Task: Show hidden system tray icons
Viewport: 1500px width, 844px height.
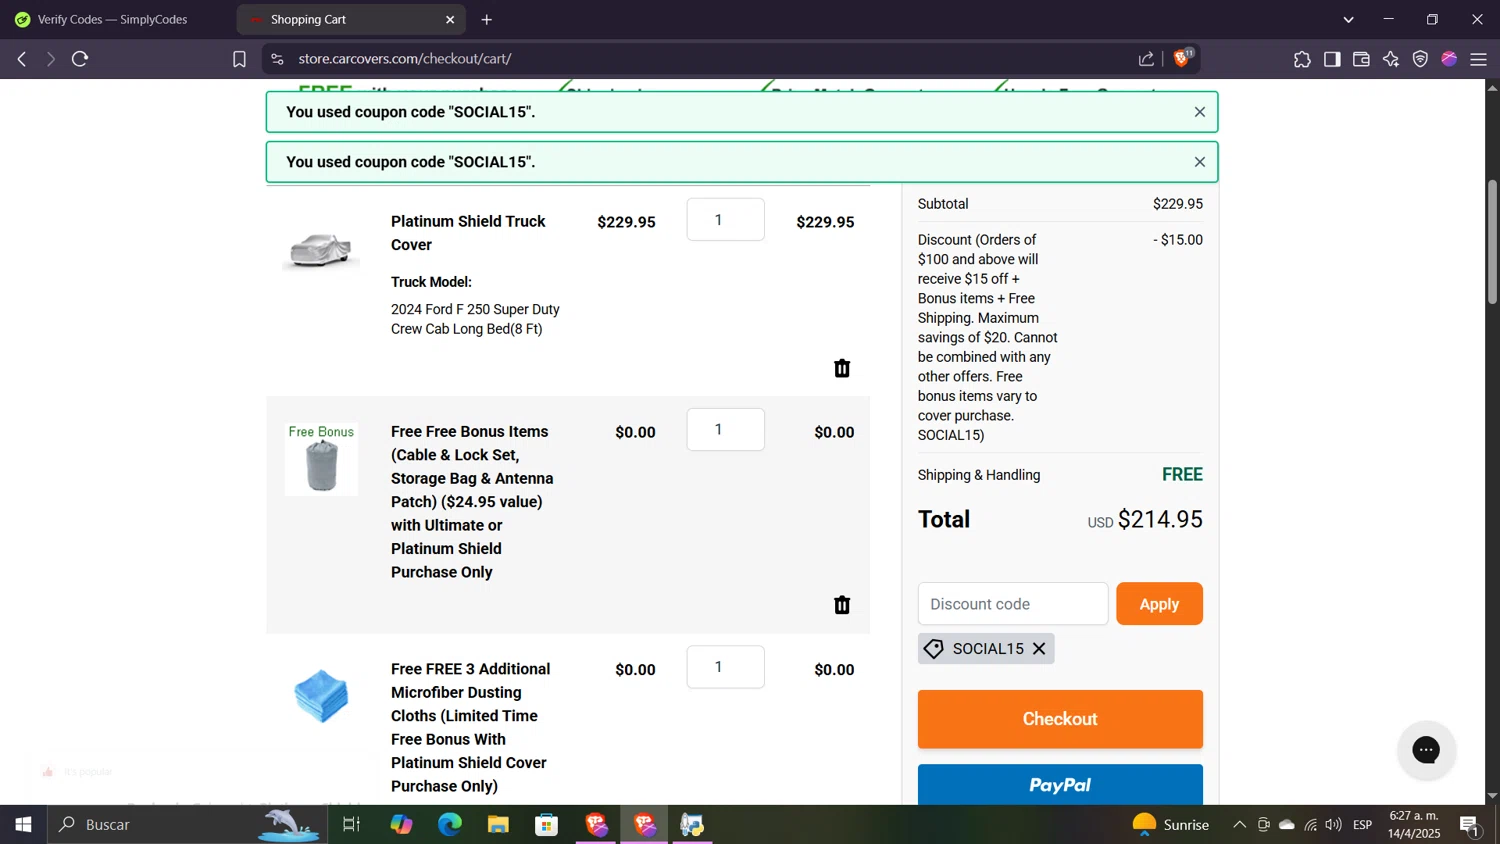Action: 1239,825
